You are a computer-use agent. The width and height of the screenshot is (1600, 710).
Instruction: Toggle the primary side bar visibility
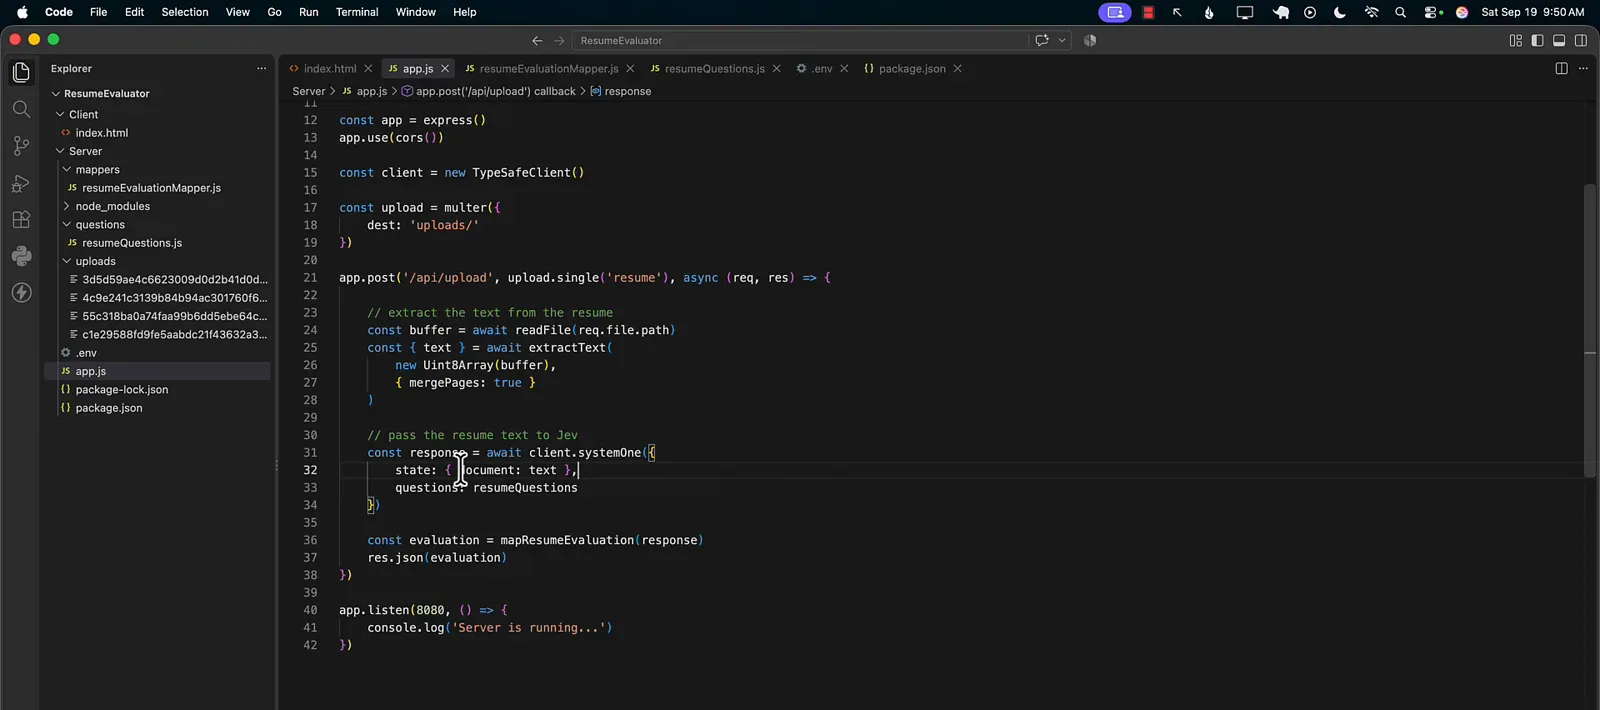click(1537, 41)
